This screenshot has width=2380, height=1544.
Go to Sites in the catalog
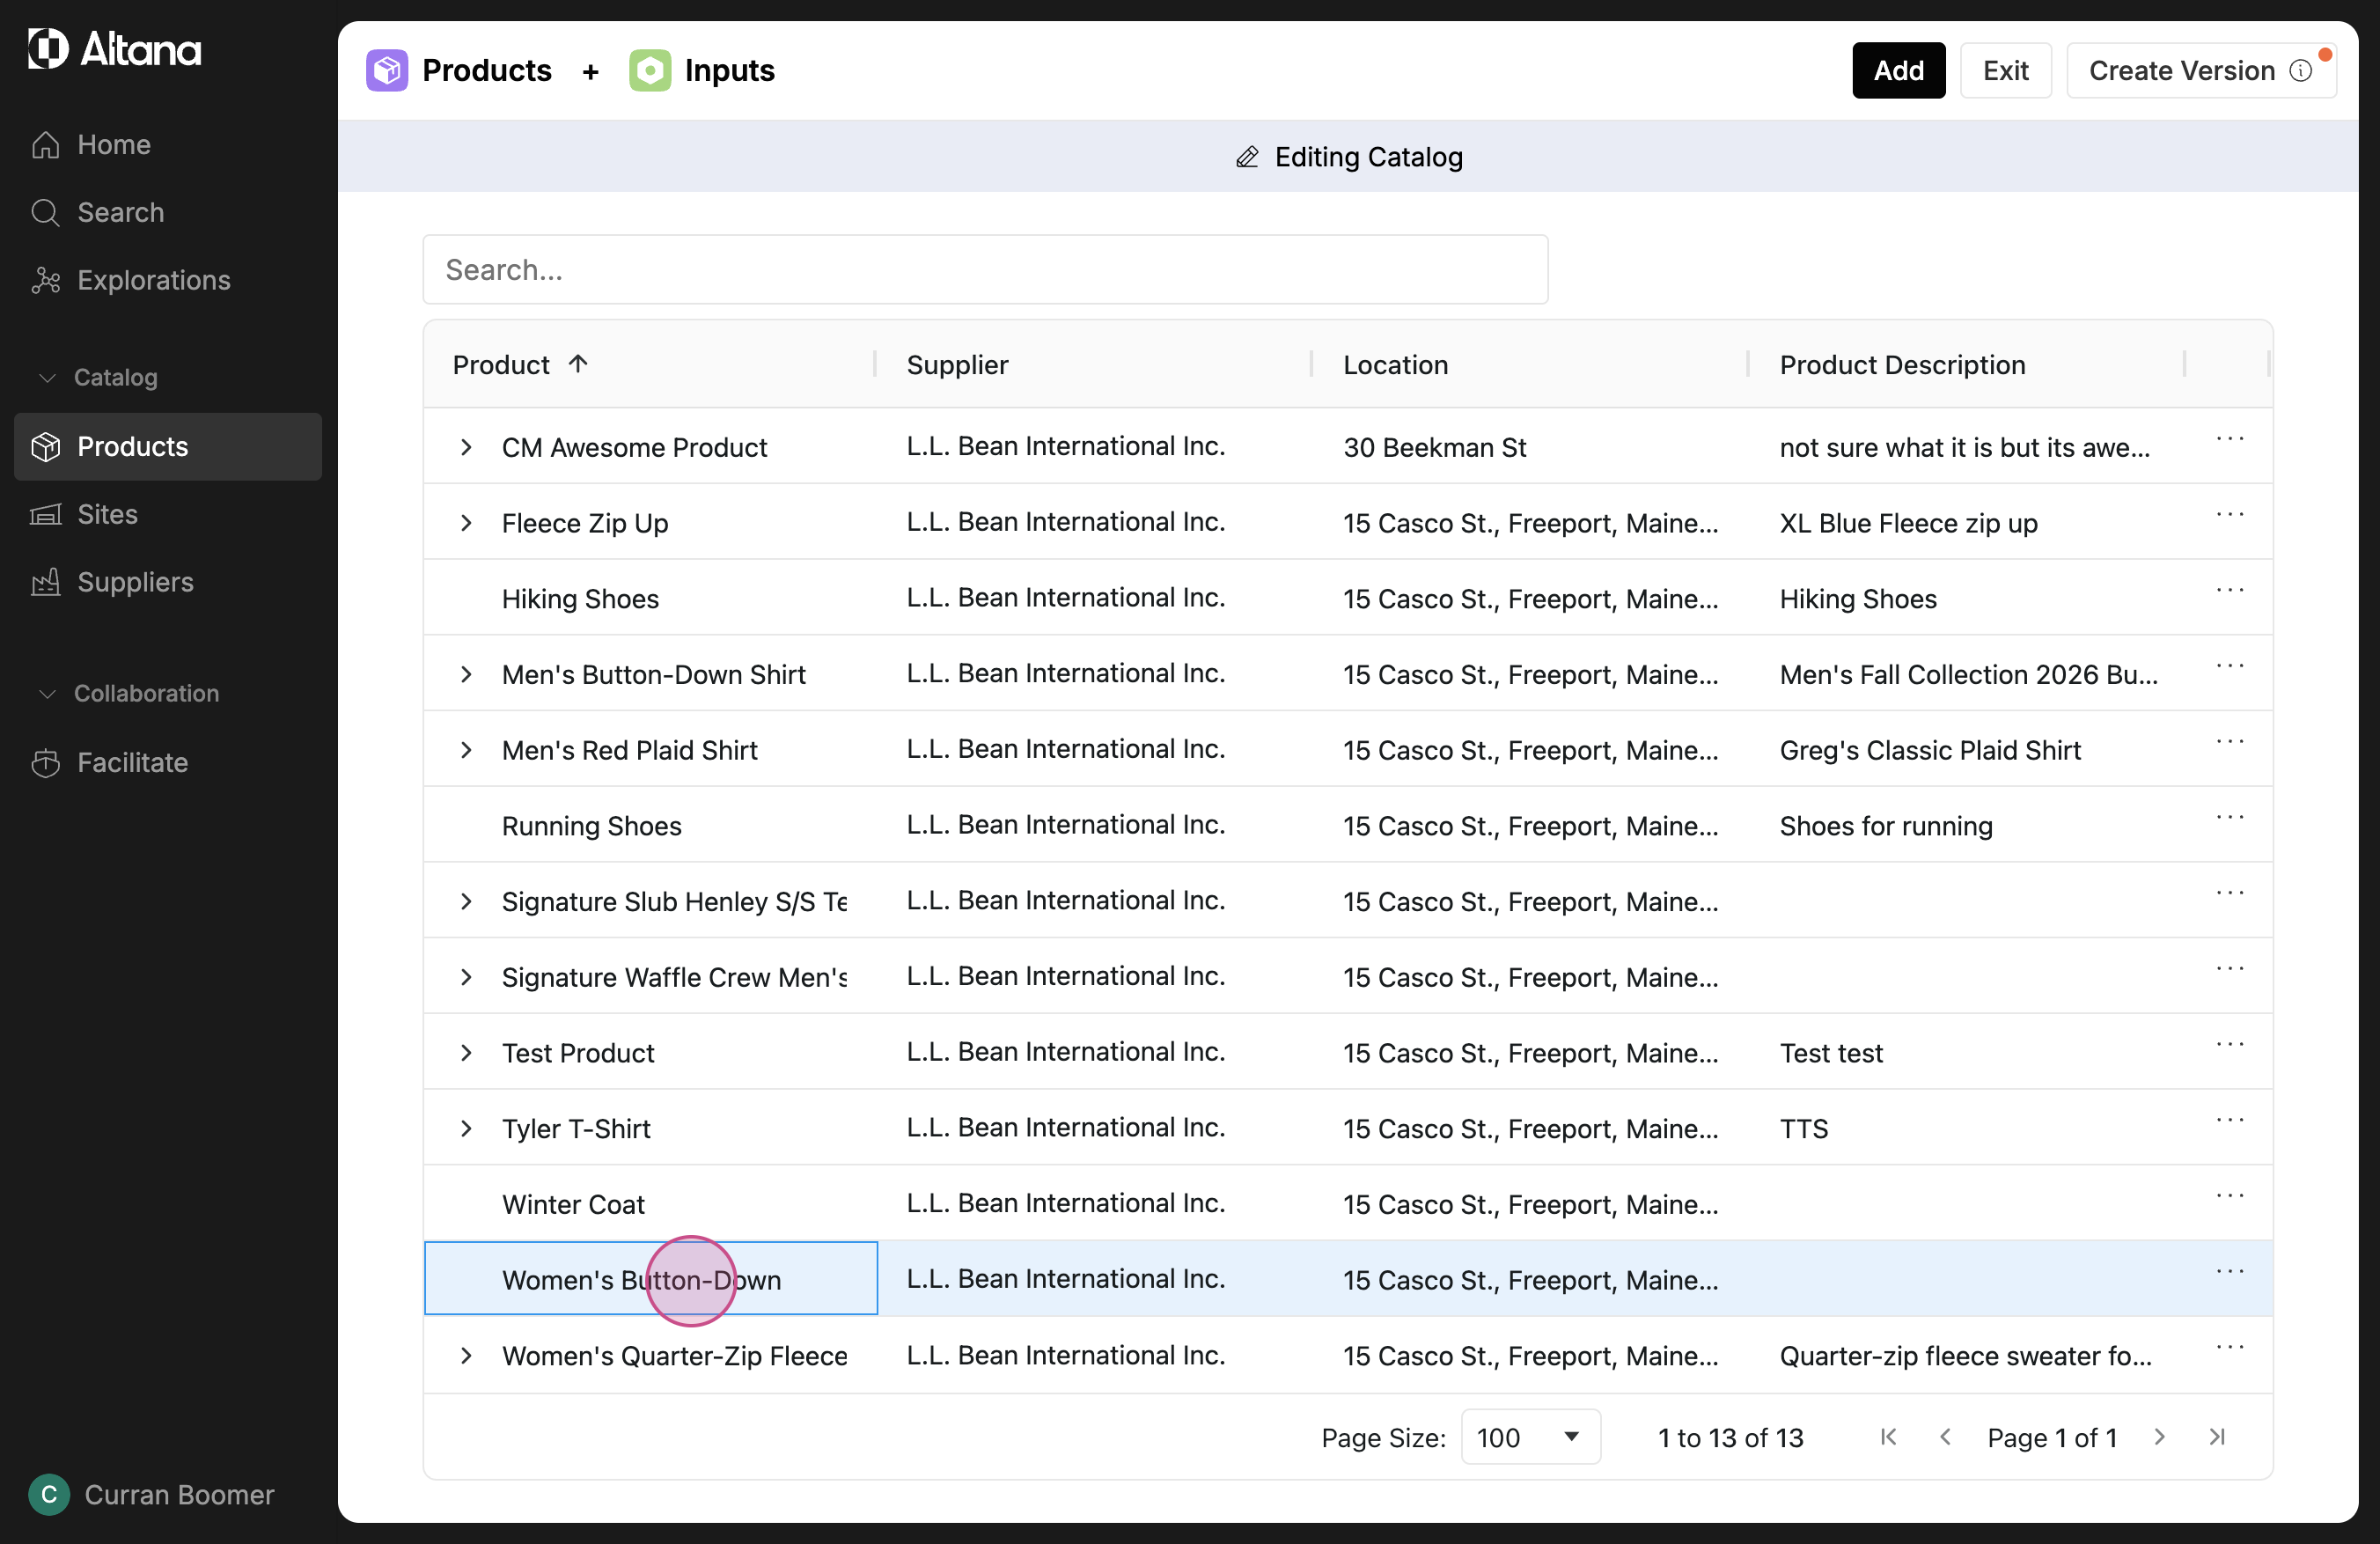click(x=107, y=514)
